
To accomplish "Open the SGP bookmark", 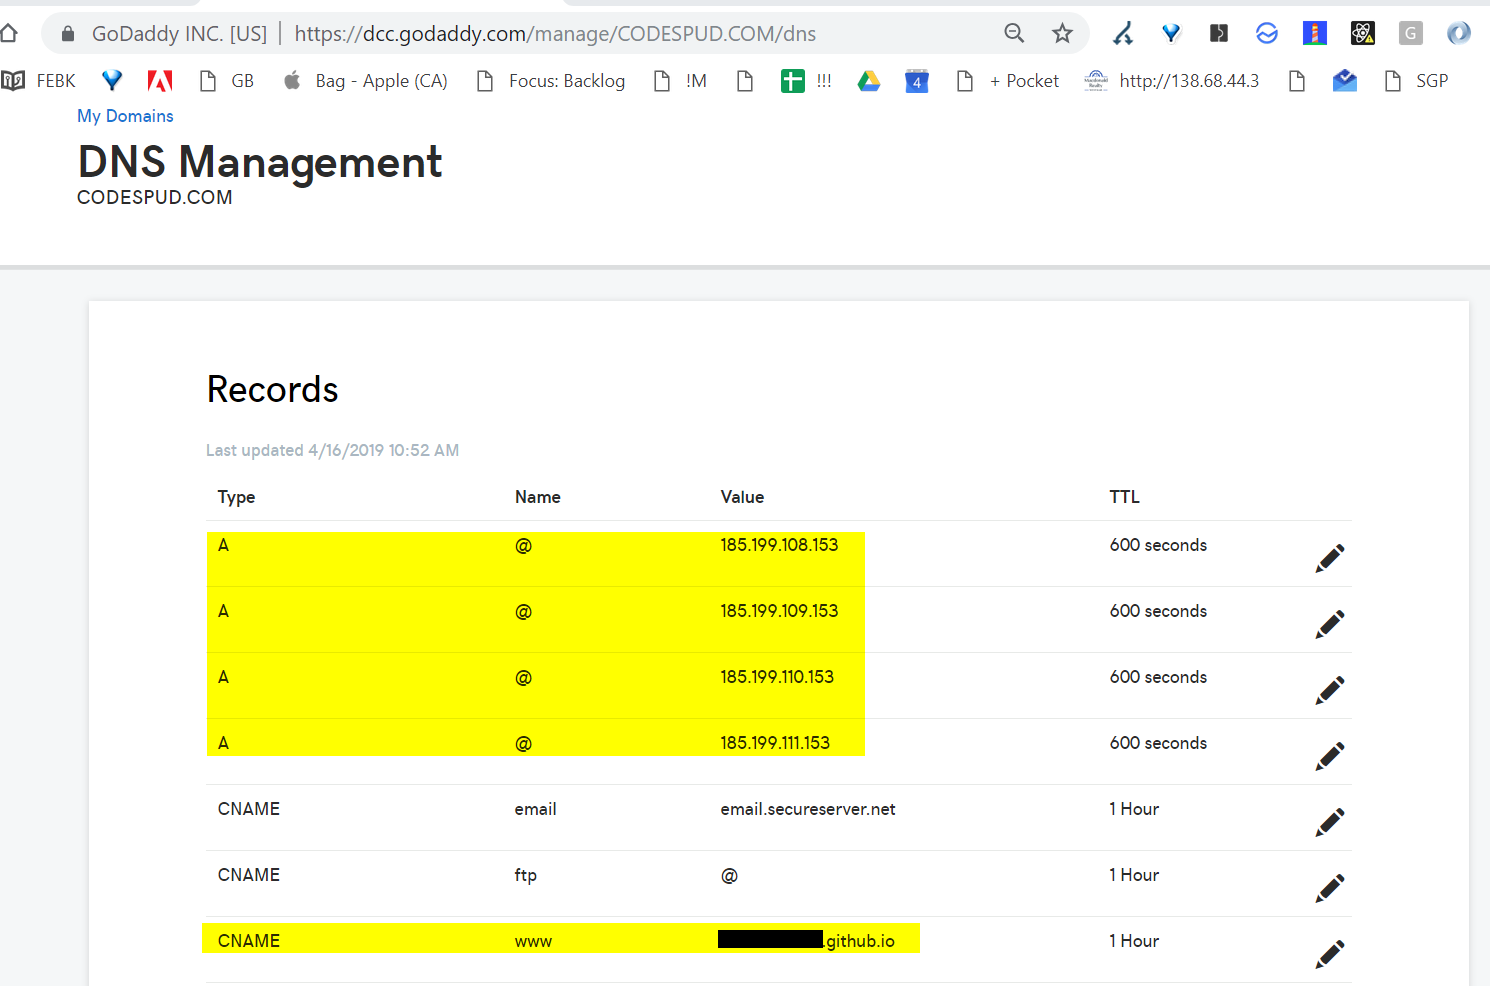I will (x=1416, y=81).
